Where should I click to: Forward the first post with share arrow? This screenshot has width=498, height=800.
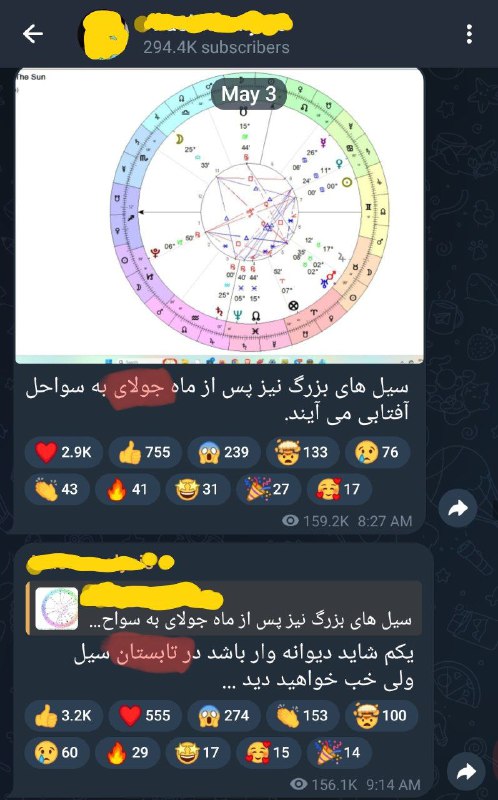pos(458,508)
